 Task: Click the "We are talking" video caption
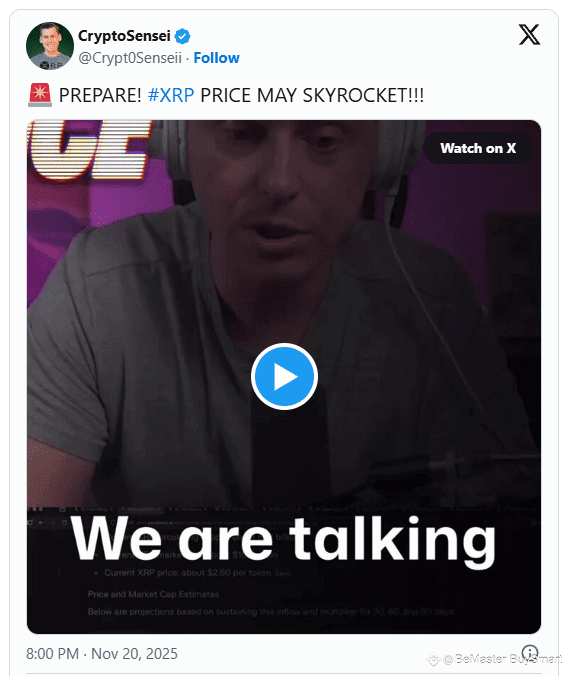tap(284, 540)
